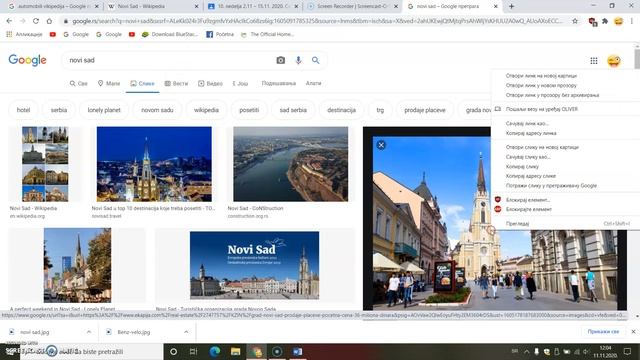640x360 pixels.
Task: Open the 'Још' more dropdown
Action: [240, 83]
